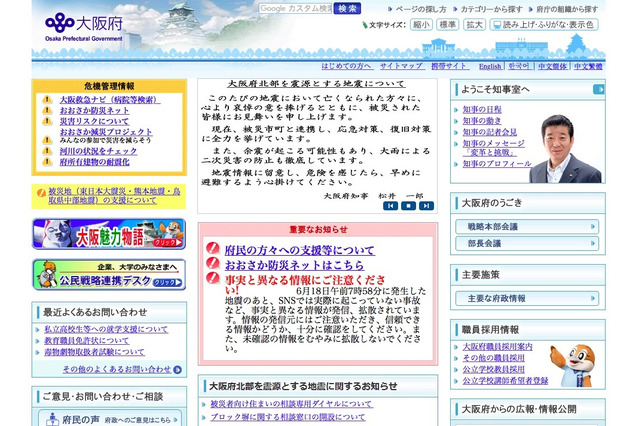Open おおさか防災ネットはこちら link
This screenshot has height=426, width=640.
coord(294,265)
